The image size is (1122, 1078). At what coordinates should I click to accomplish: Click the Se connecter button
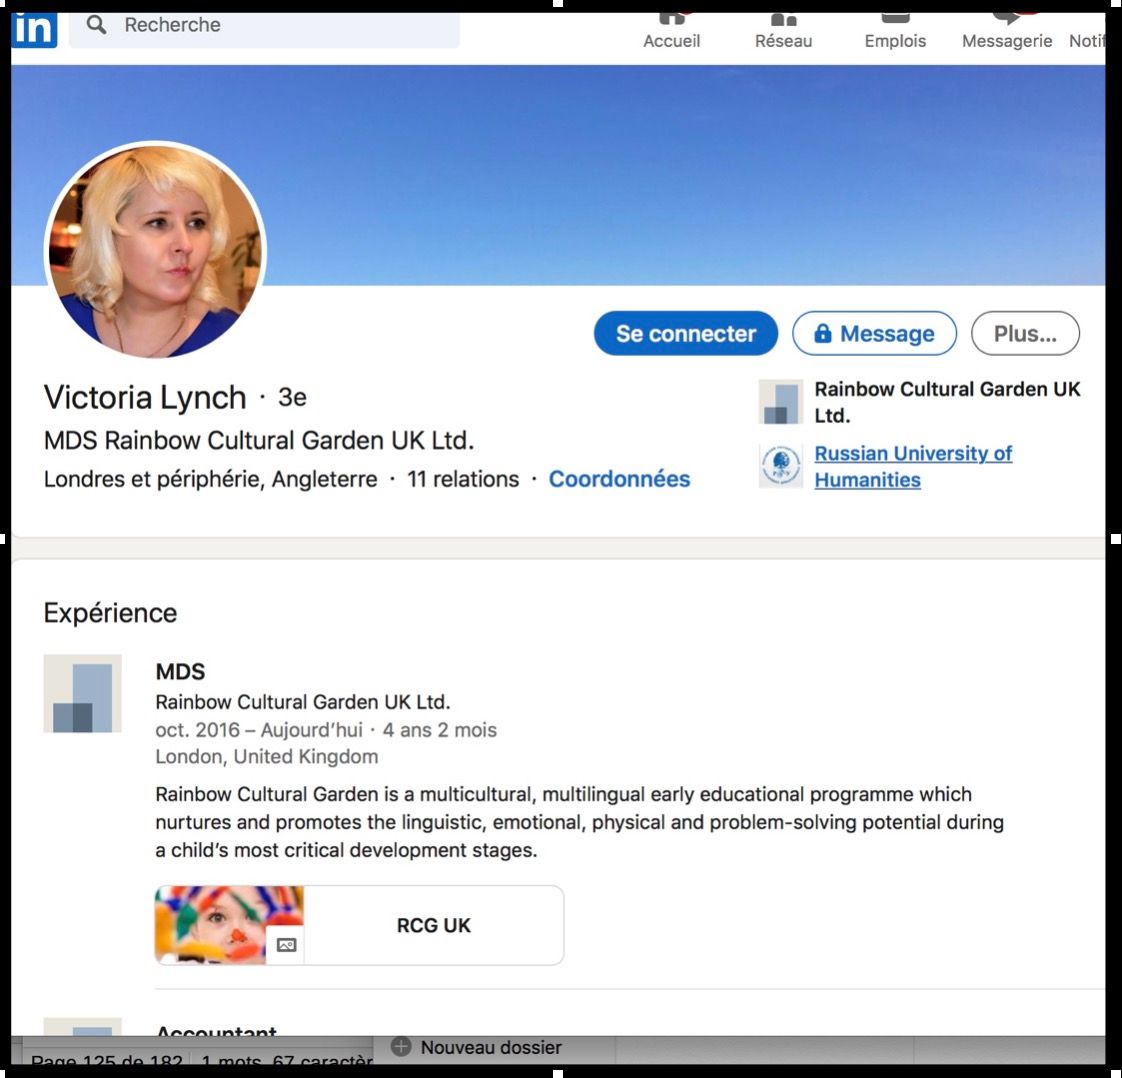(686, 333)
